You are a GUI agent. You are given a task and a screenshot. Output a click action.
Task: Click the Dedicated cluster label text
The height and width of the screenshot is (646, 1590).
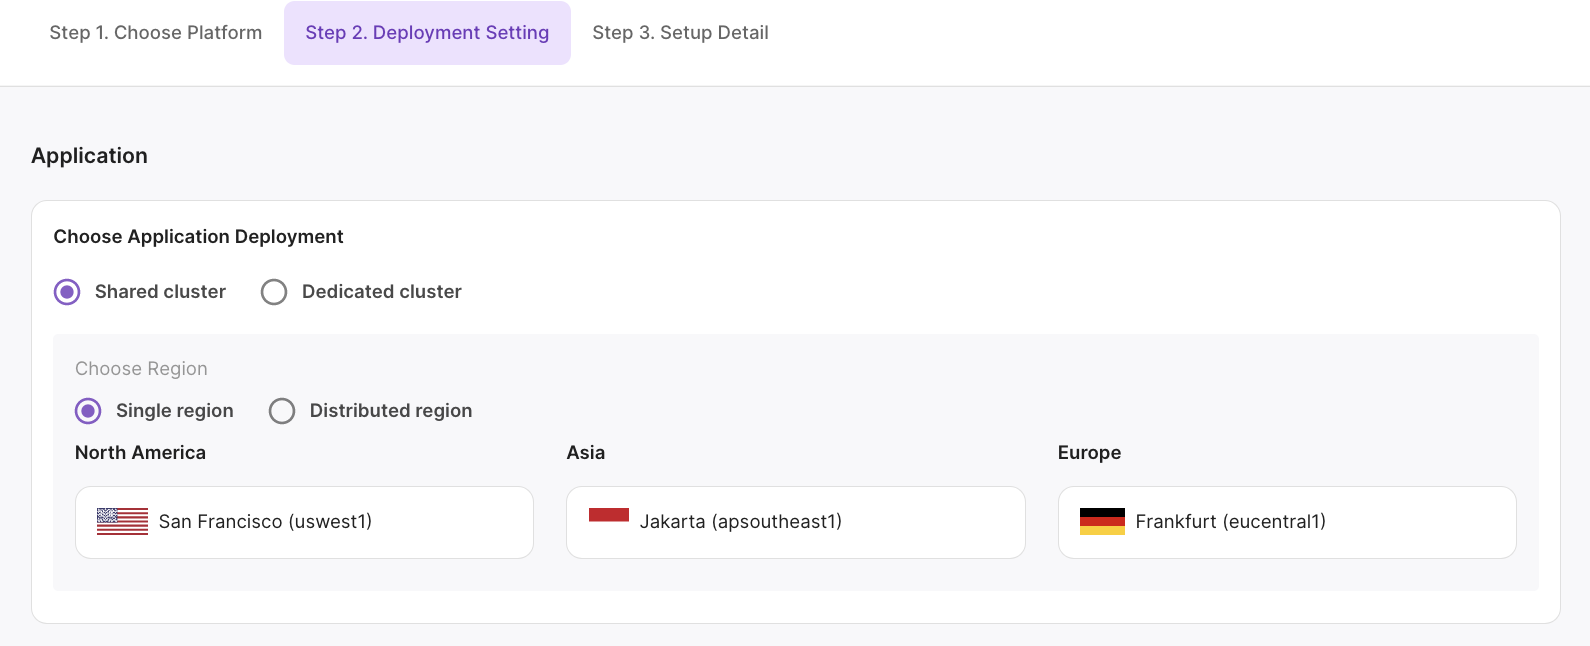(x=382, y=292)
